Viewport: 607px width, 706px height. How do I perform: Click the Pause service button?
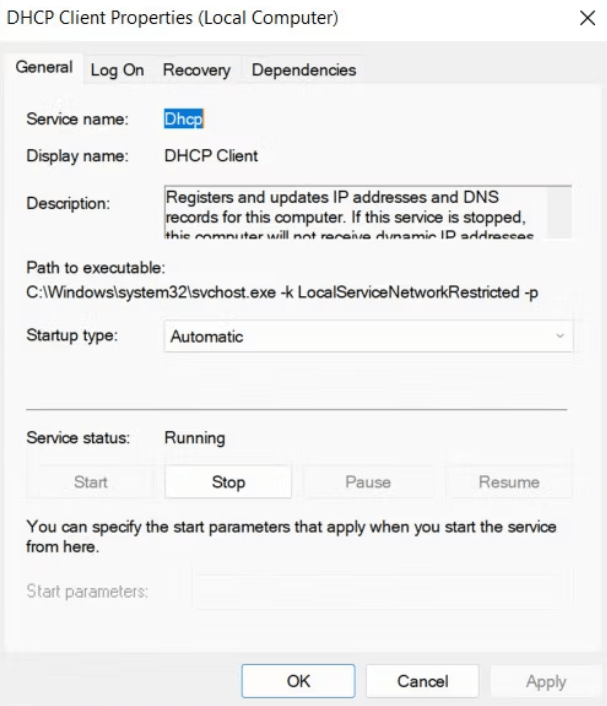coord(368,482)
